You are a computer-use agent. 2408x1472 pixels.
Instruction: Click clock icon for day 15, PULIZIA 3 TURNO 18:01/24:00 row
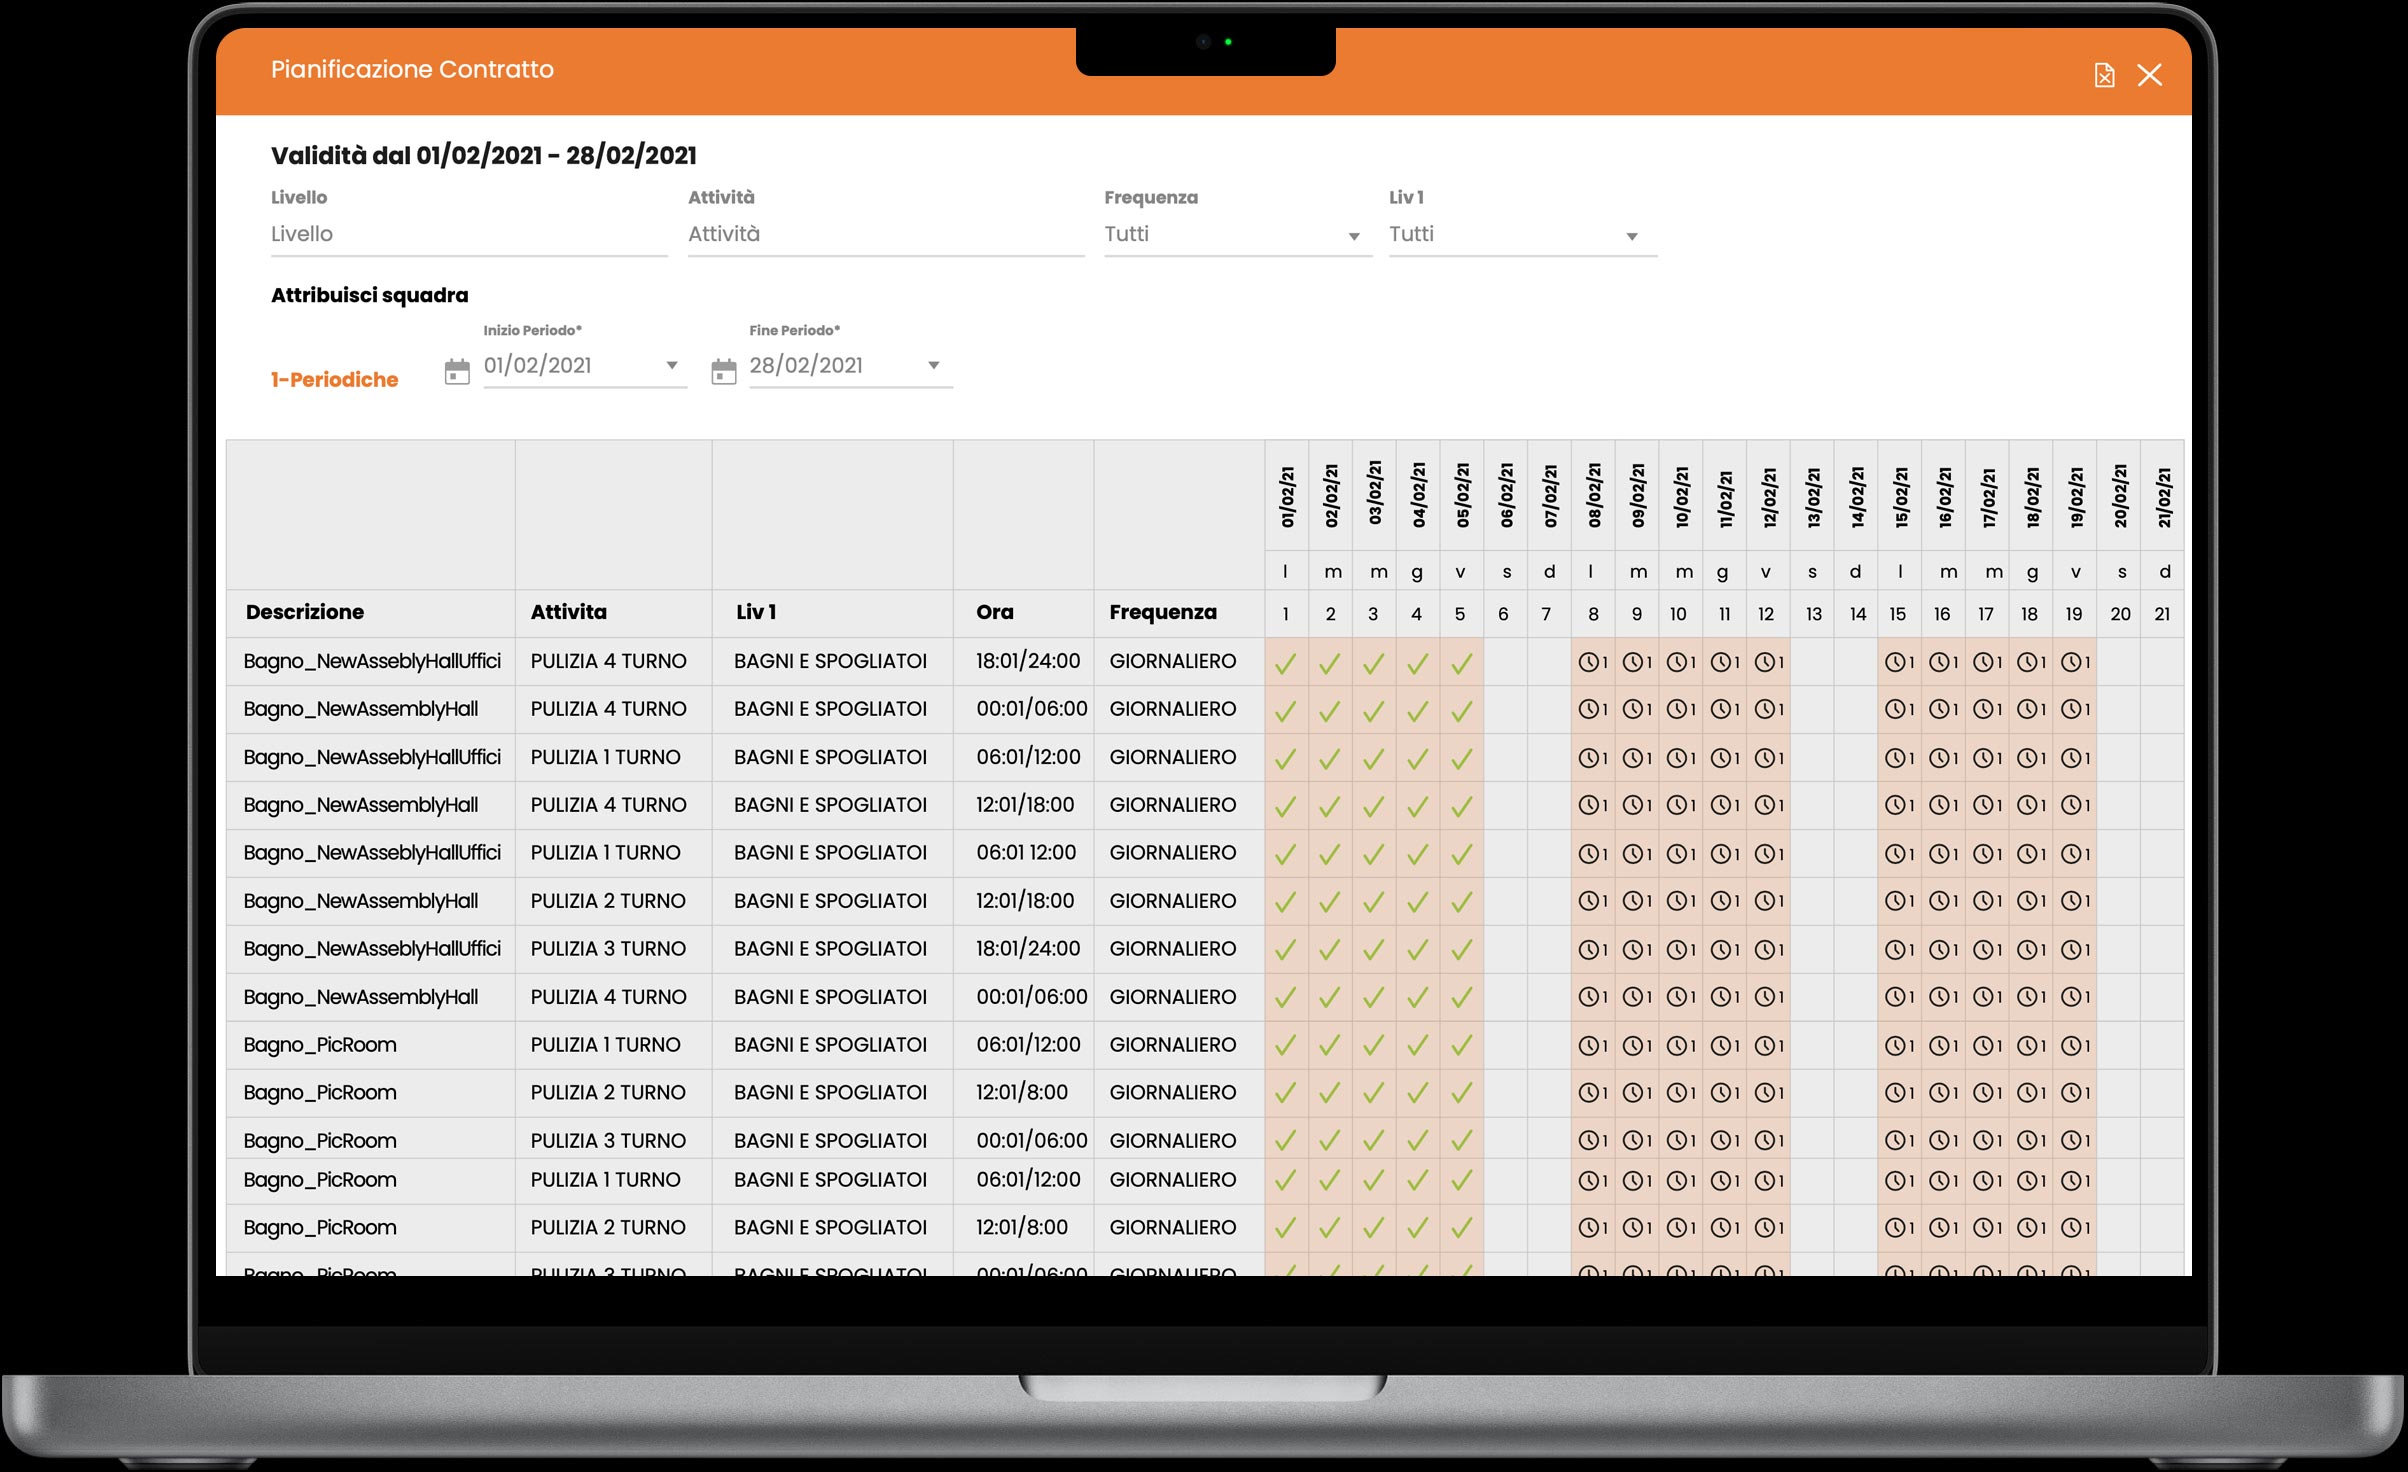click(x=1893, y=950)
